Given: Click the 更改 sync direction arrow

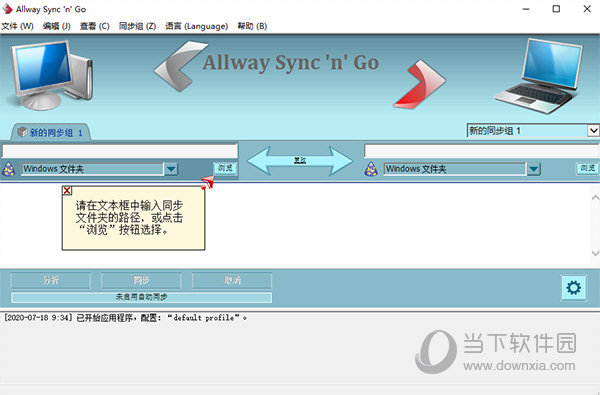Looking at the screenshot, I should pyautogui.click(x=300, y=160).
